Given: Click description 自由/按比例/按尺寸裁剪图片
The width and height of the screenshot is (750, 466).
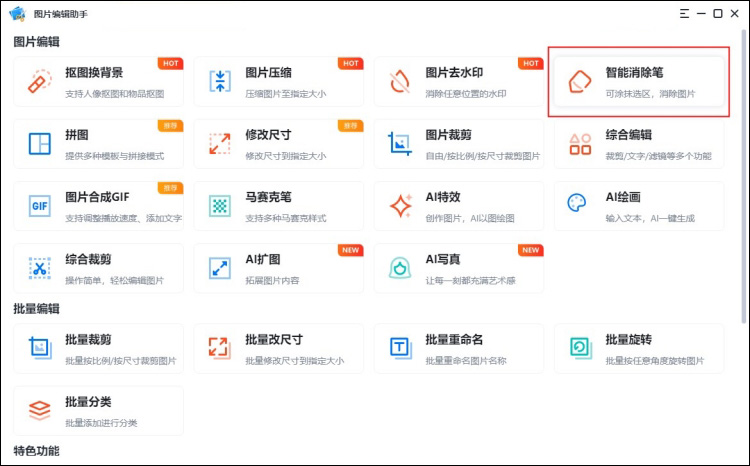Looking at the screenshot, I should point(483,156).
